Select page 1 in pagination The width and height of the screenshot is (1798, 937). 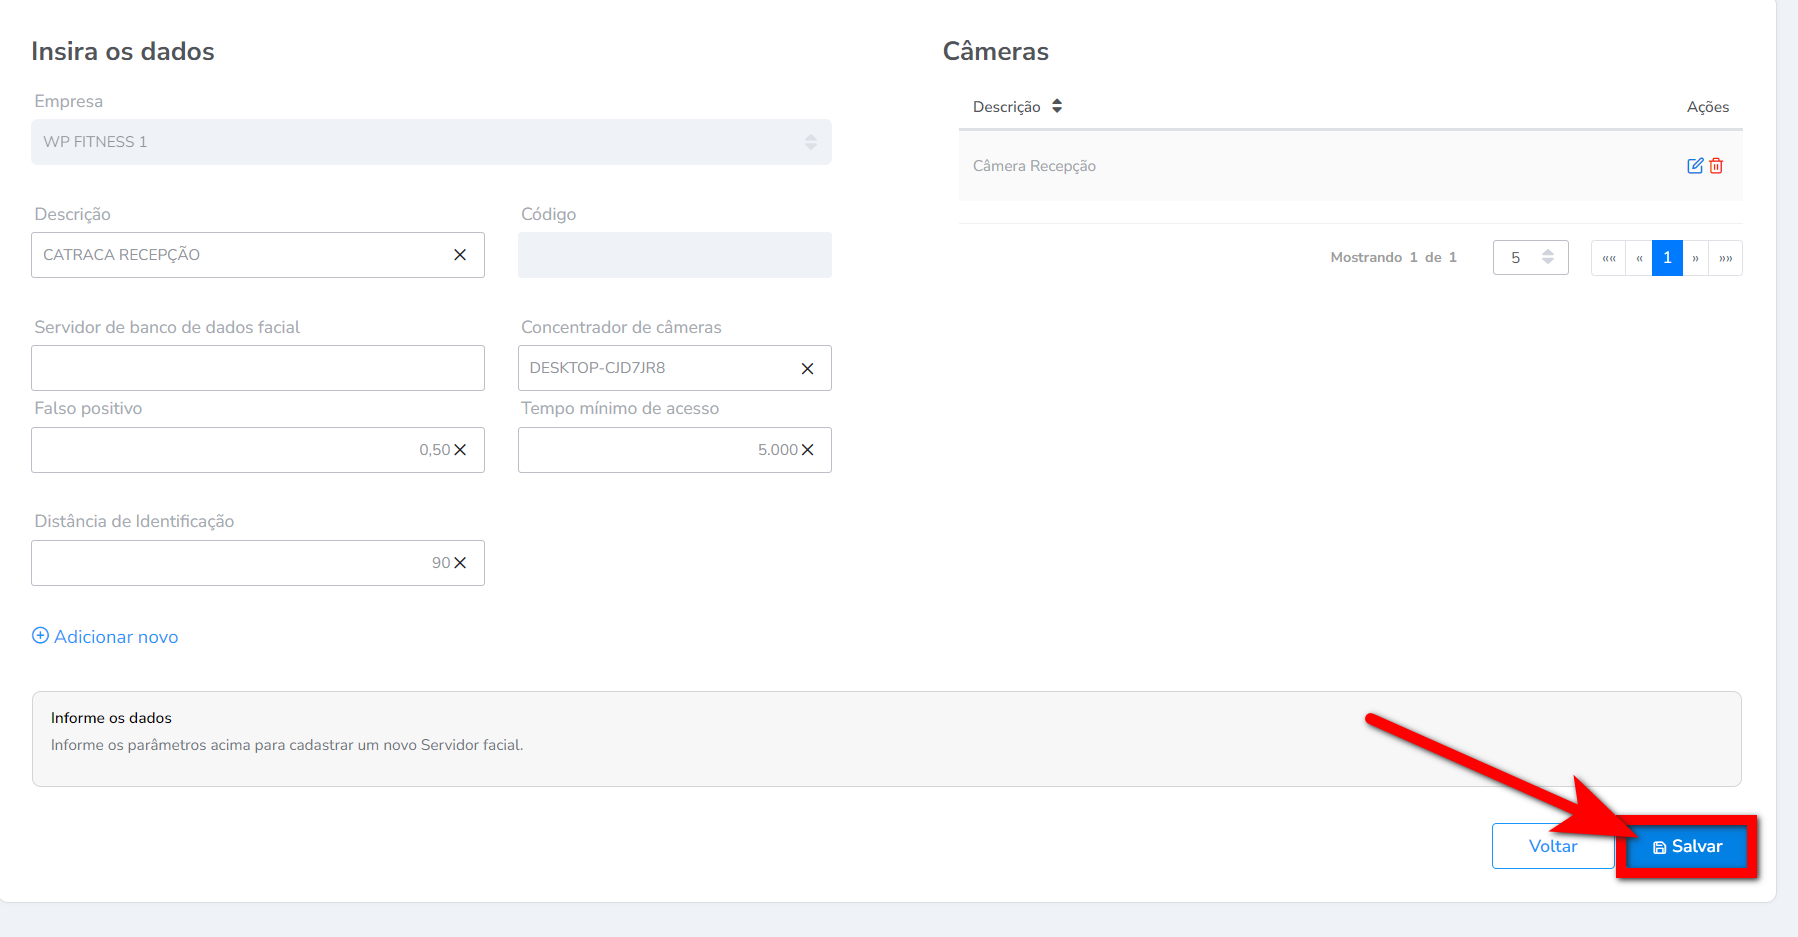coord(1667,258)
